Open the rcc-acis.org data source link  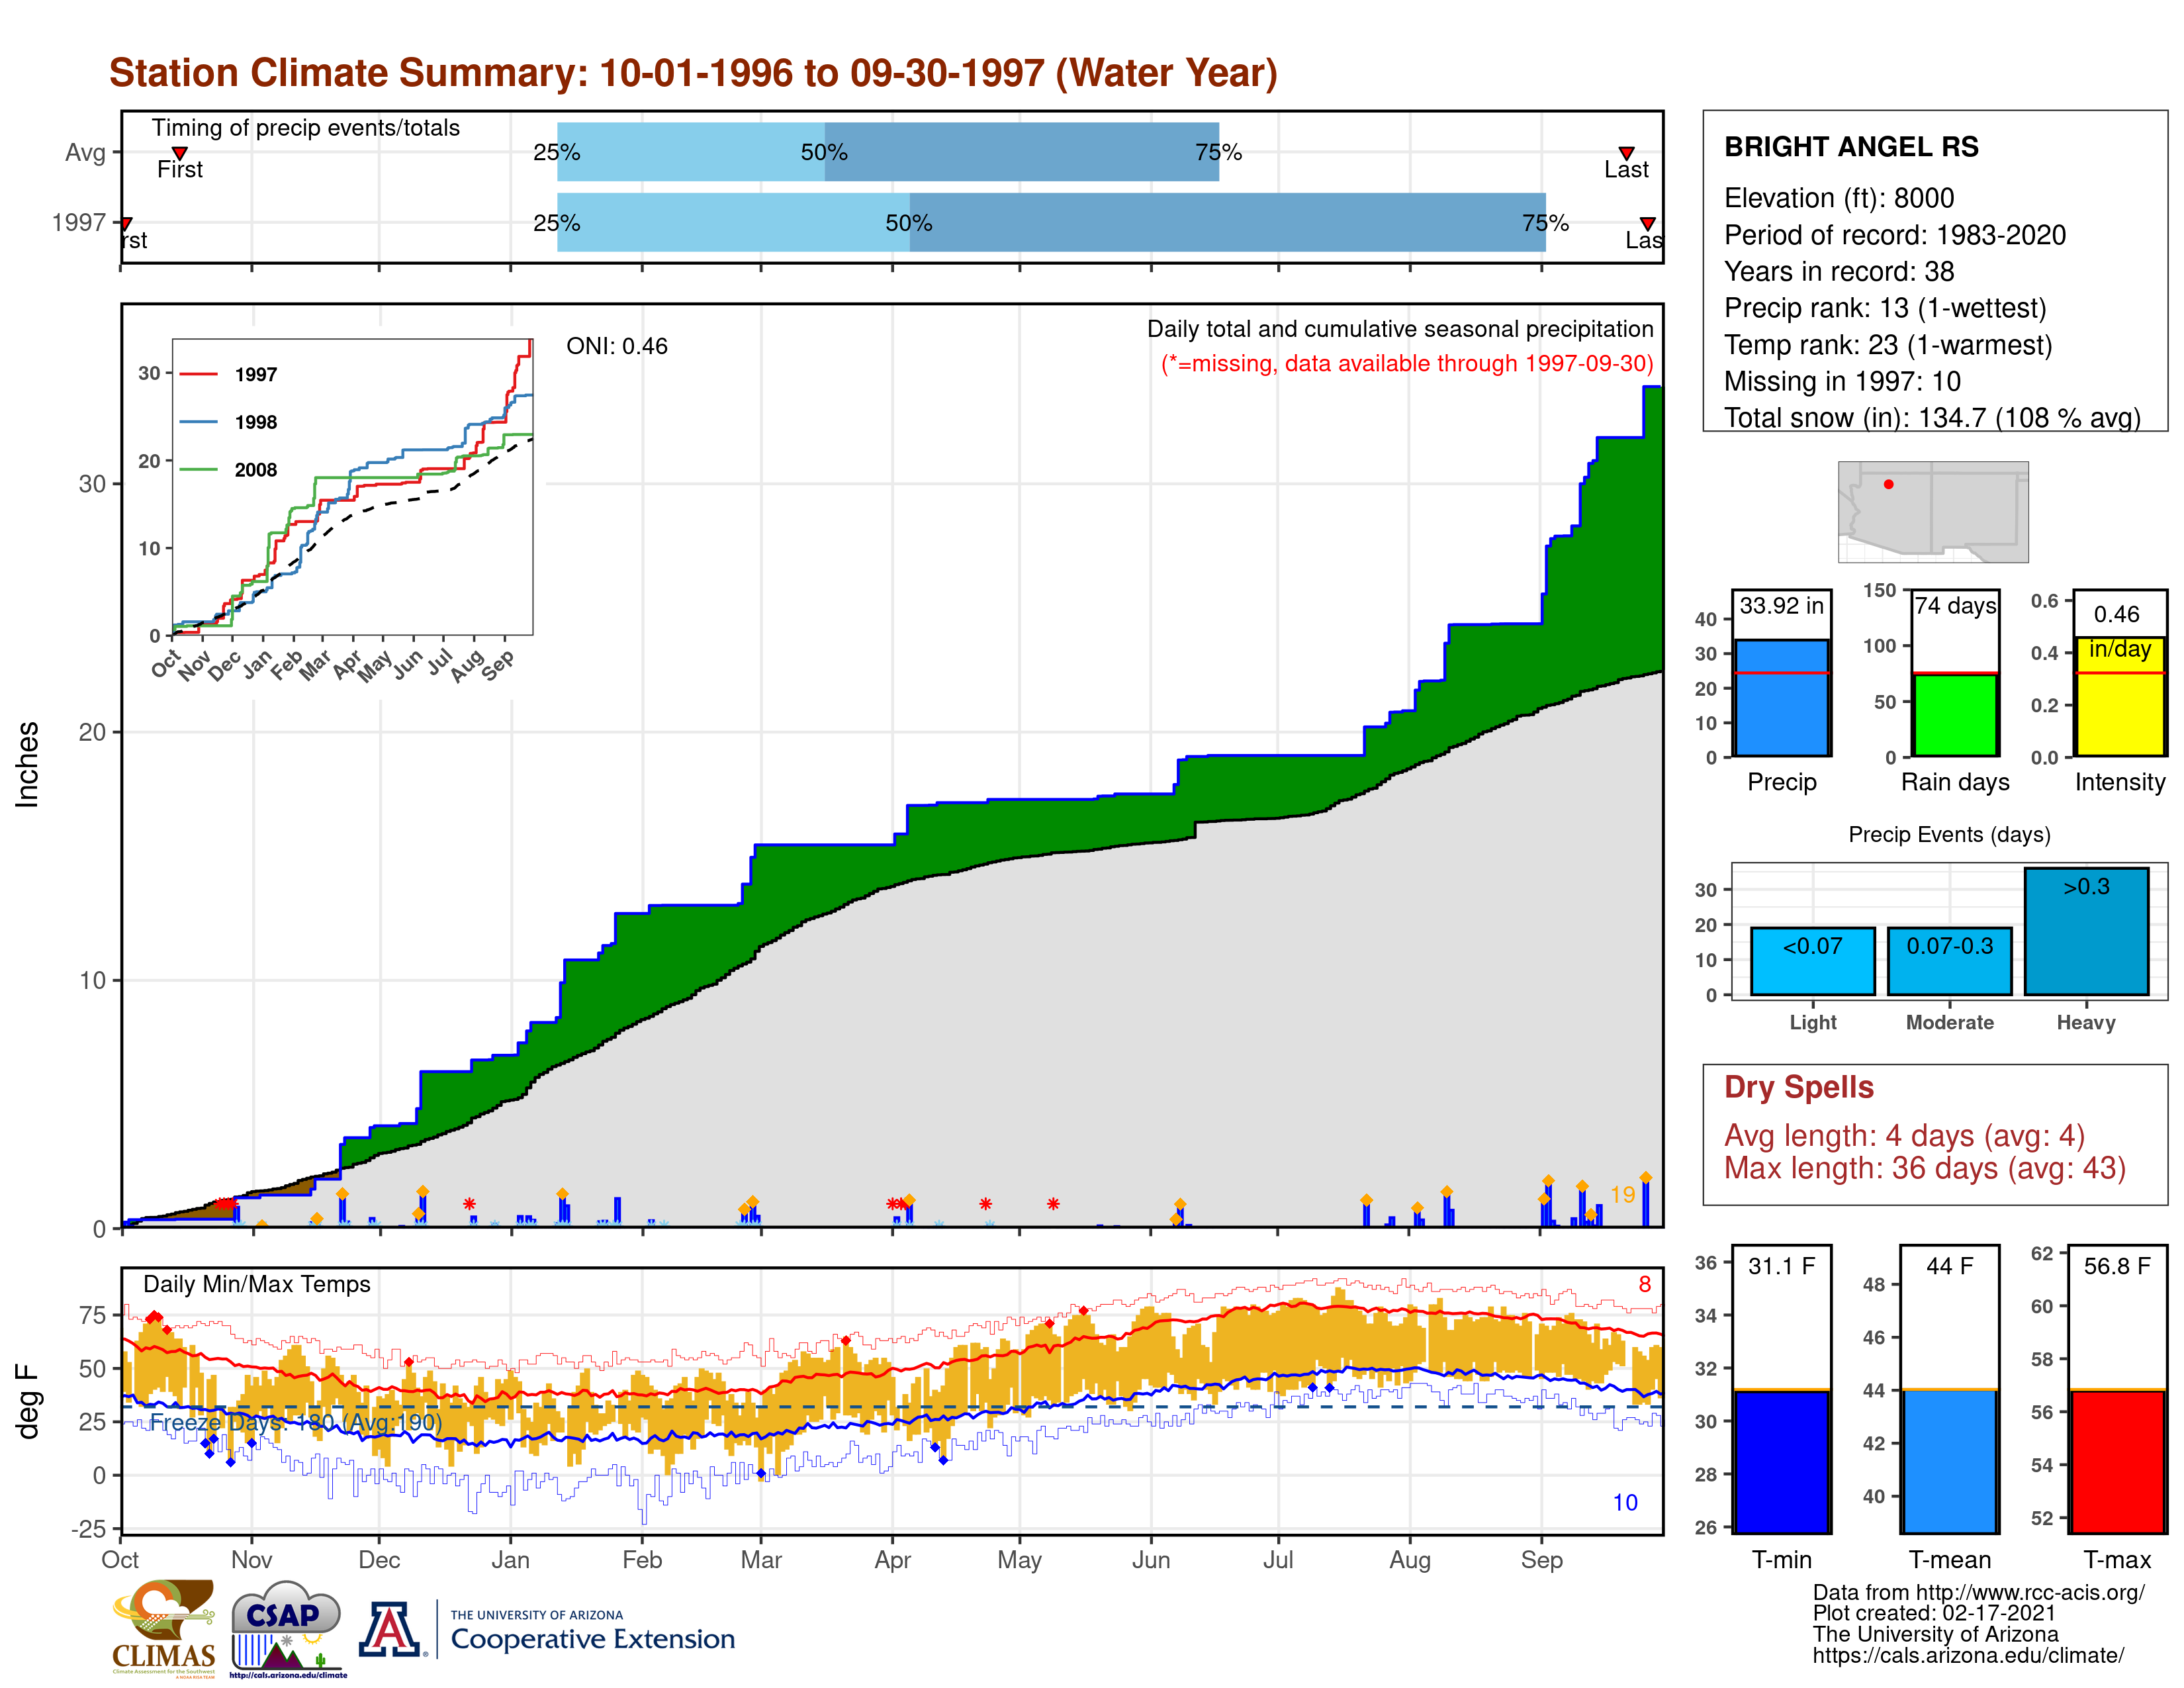pyautogui.click(x=1978, y=1593)
